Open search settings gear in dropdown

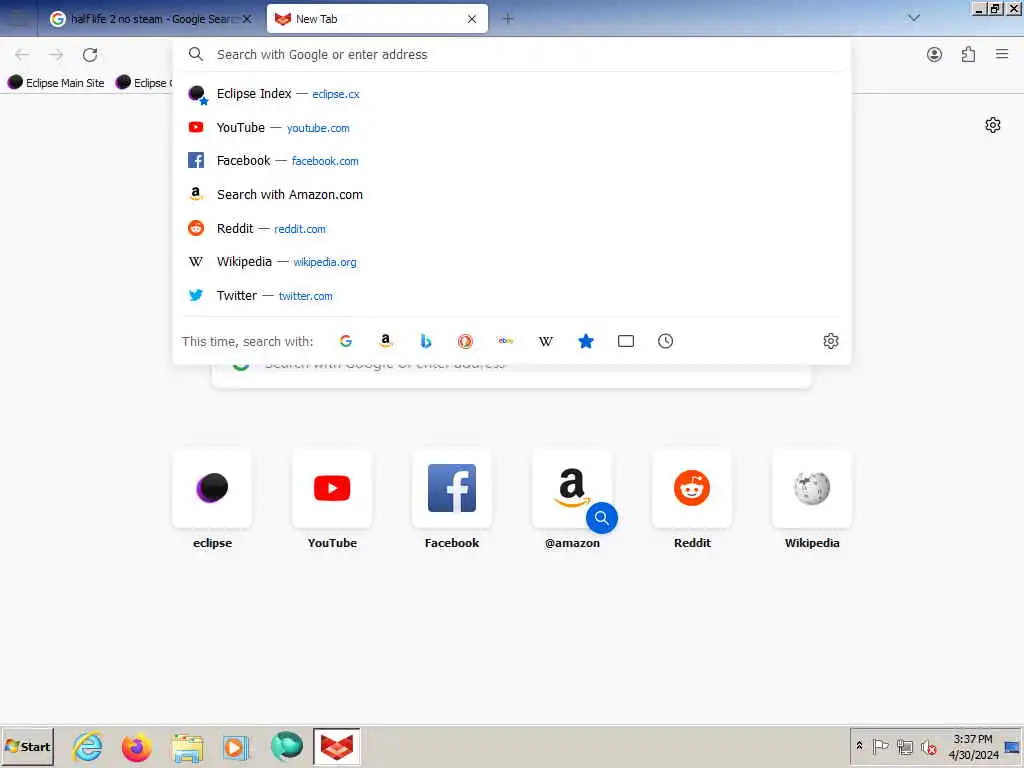(831, 341)
